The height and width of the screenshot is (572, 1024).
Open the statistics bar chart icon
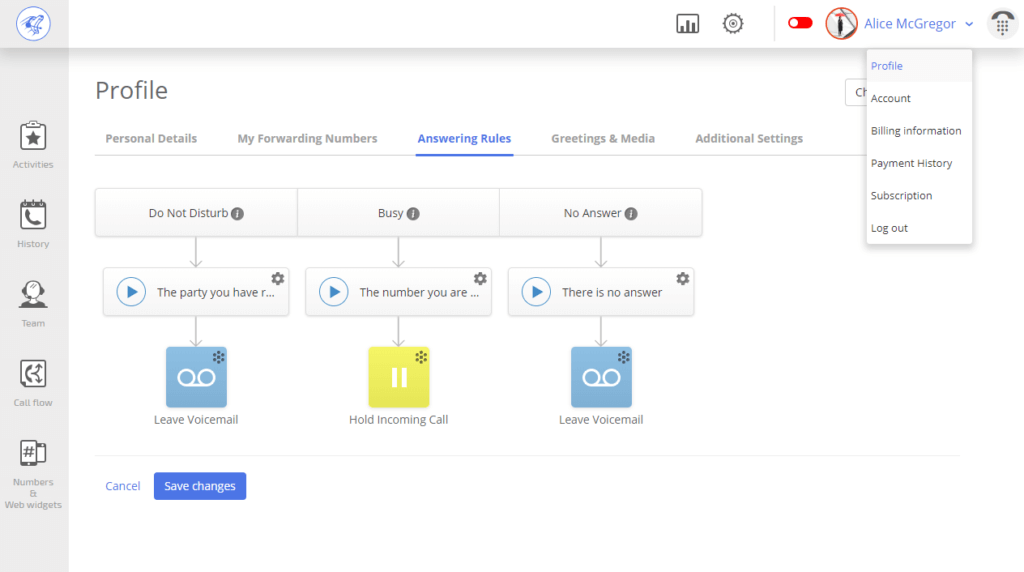point(687,24)
